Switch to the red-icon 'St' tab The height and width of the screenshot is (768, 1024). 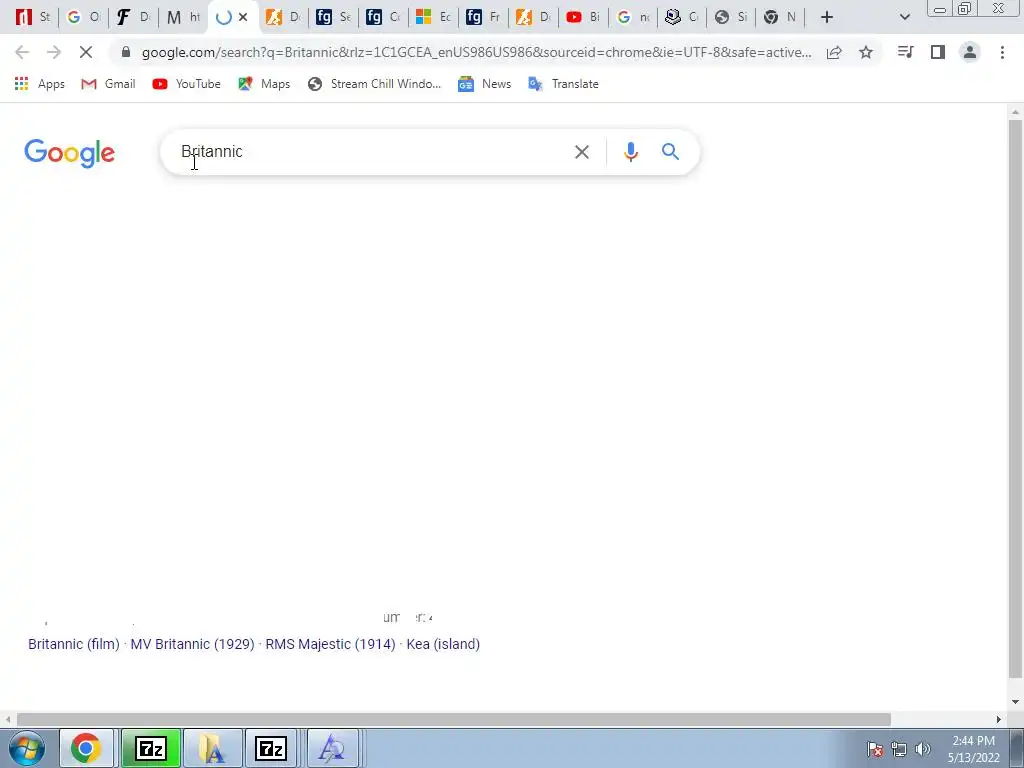33,17
